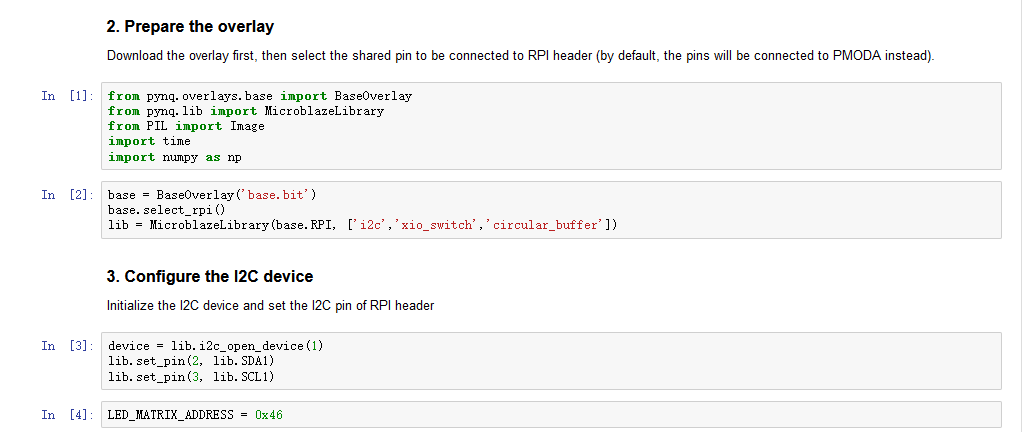Click the "import numpy as np" line
The image size is (1022, 432).
click(175, 157)
